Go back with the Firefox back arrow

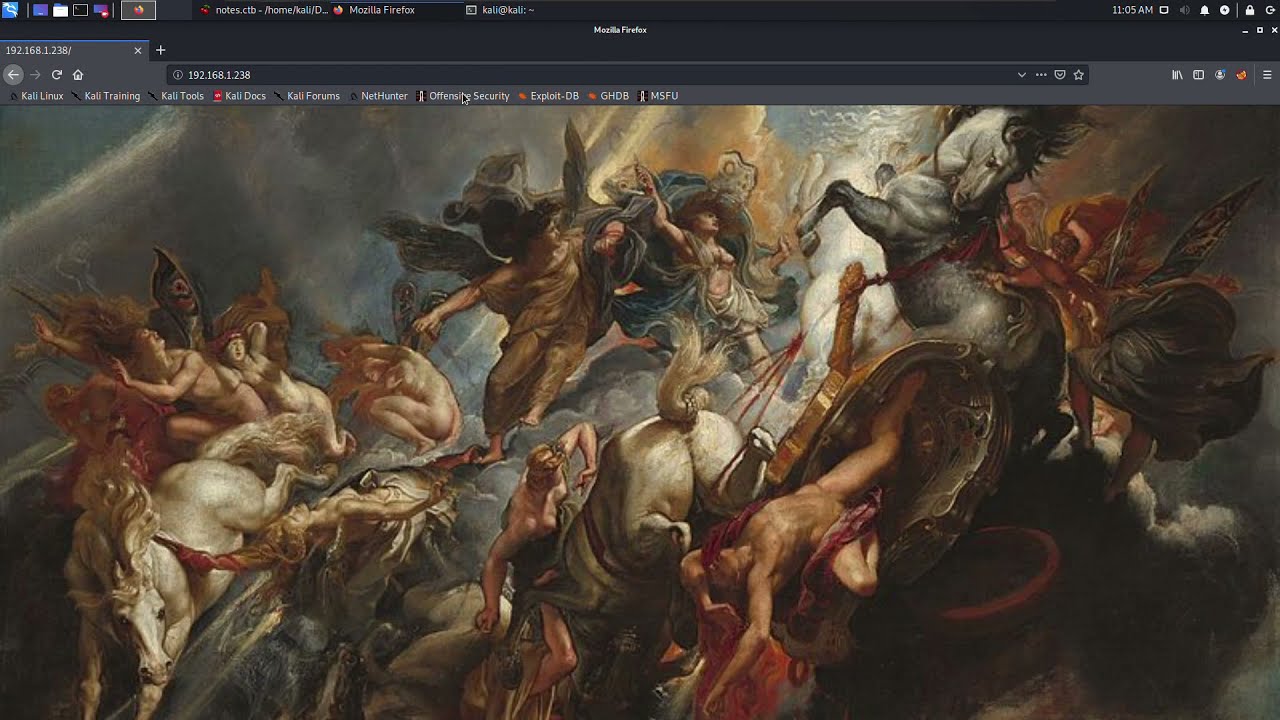(13, 75)
